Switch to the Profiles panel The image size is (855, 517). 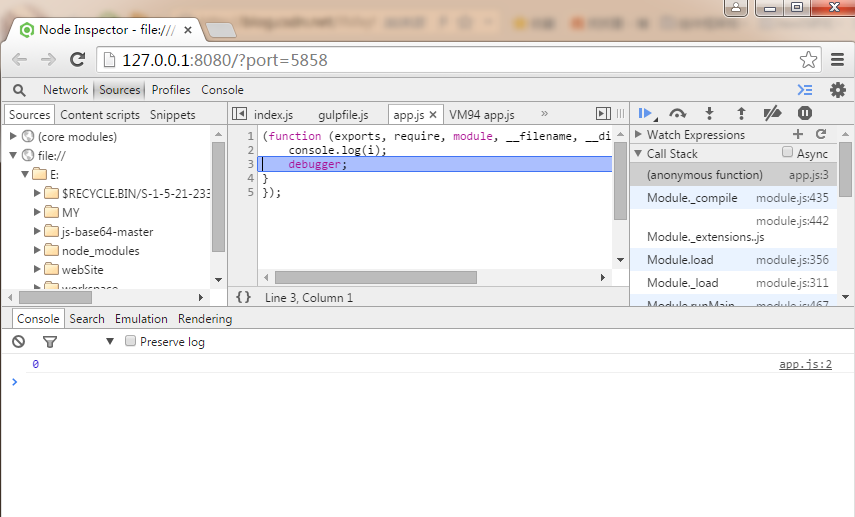[x=171, y=90]
